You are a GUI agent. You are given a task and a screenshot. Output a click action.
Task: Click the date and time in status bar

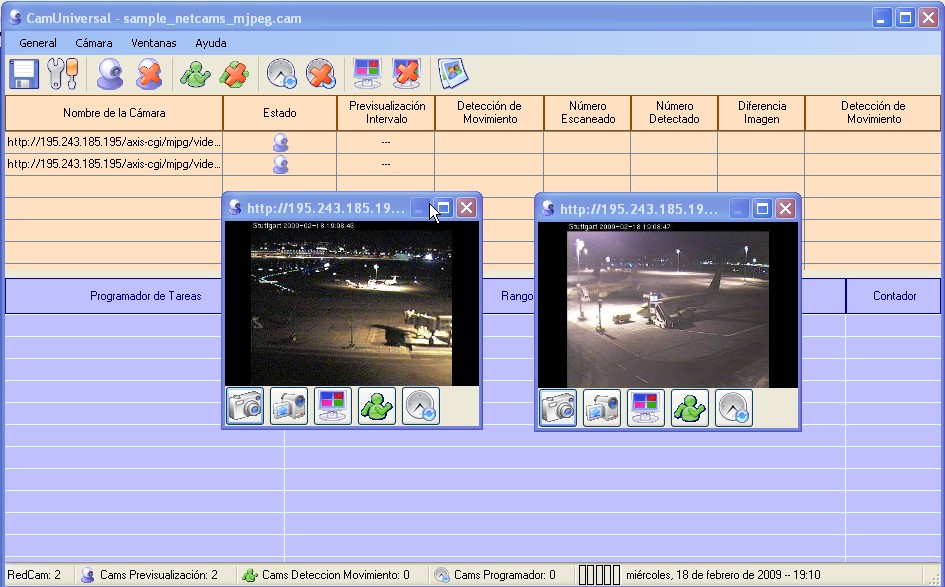pos(723,575)
